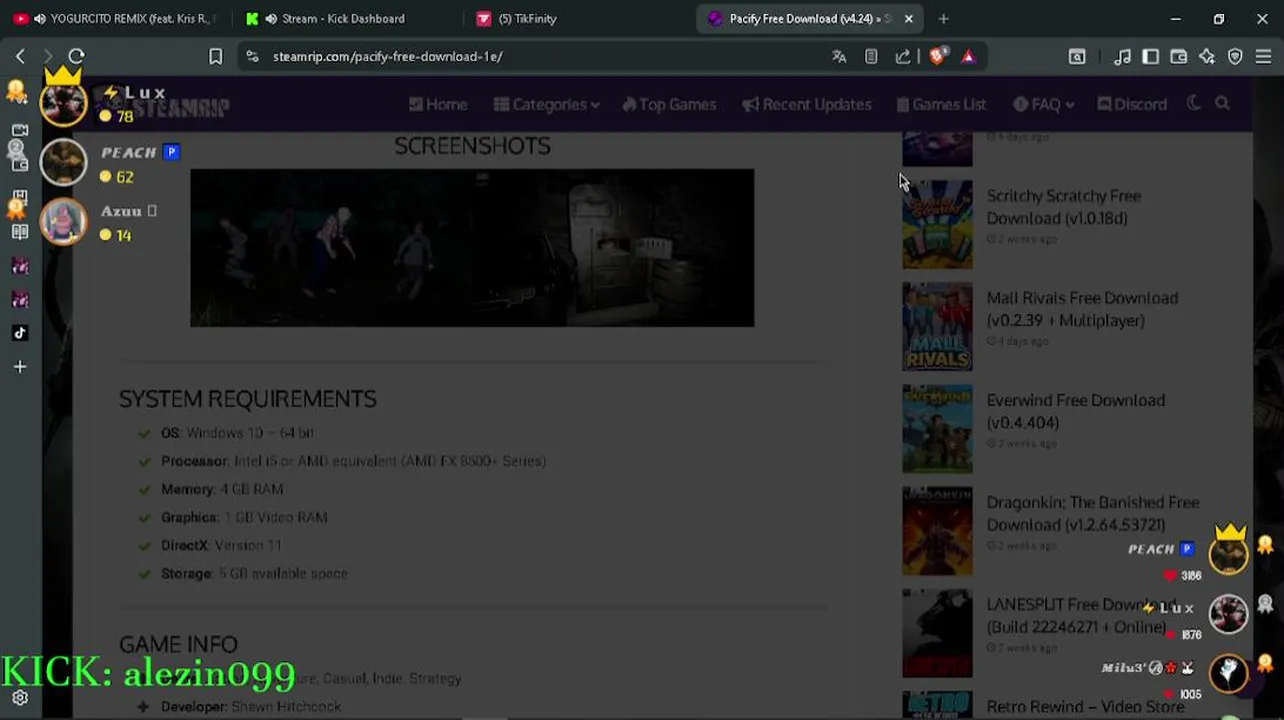Open the Pacify screenshot image
The height and width of the screenshot is (720, 1284).
pos(472,248)
